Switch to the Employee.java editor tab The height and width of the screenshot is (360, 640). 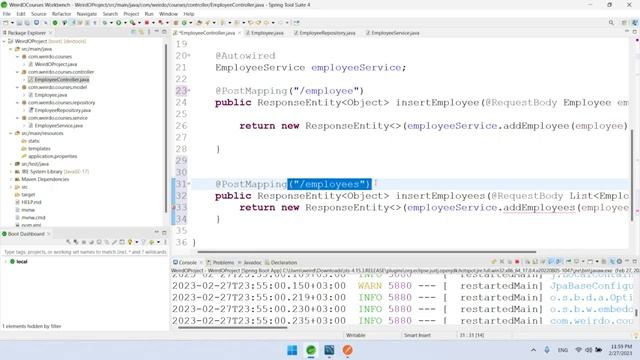264,33
